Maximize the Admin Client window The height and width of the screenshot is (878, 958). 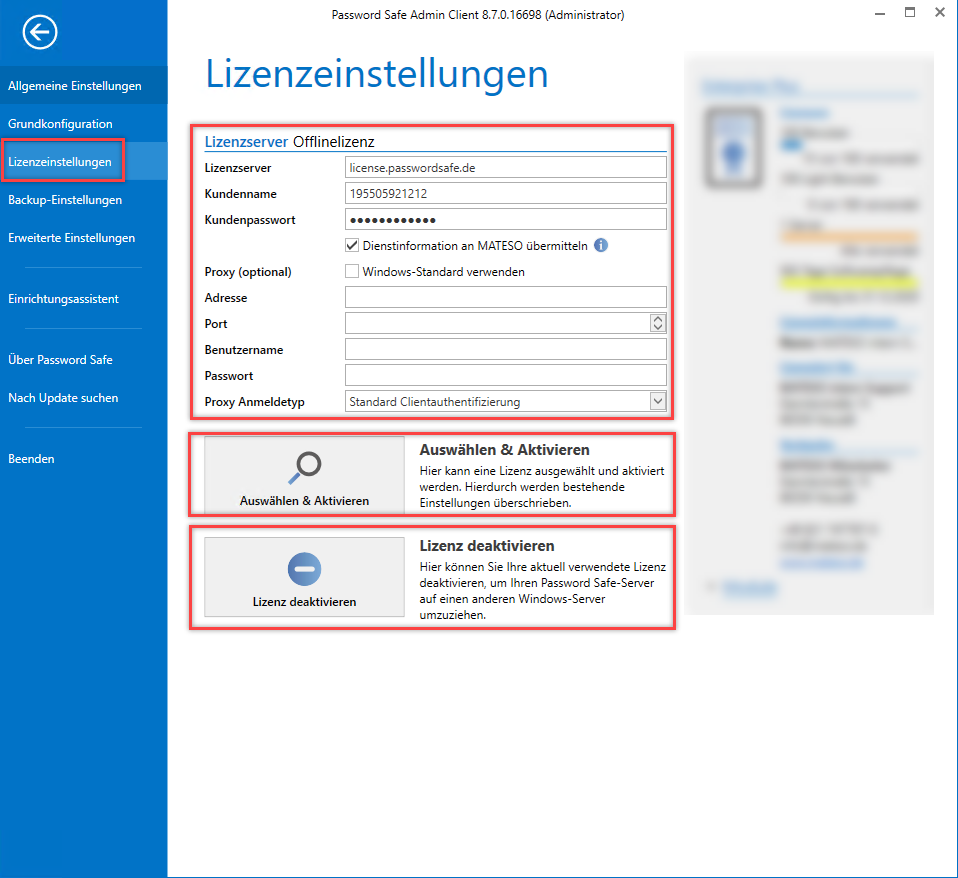coord(910,13)
